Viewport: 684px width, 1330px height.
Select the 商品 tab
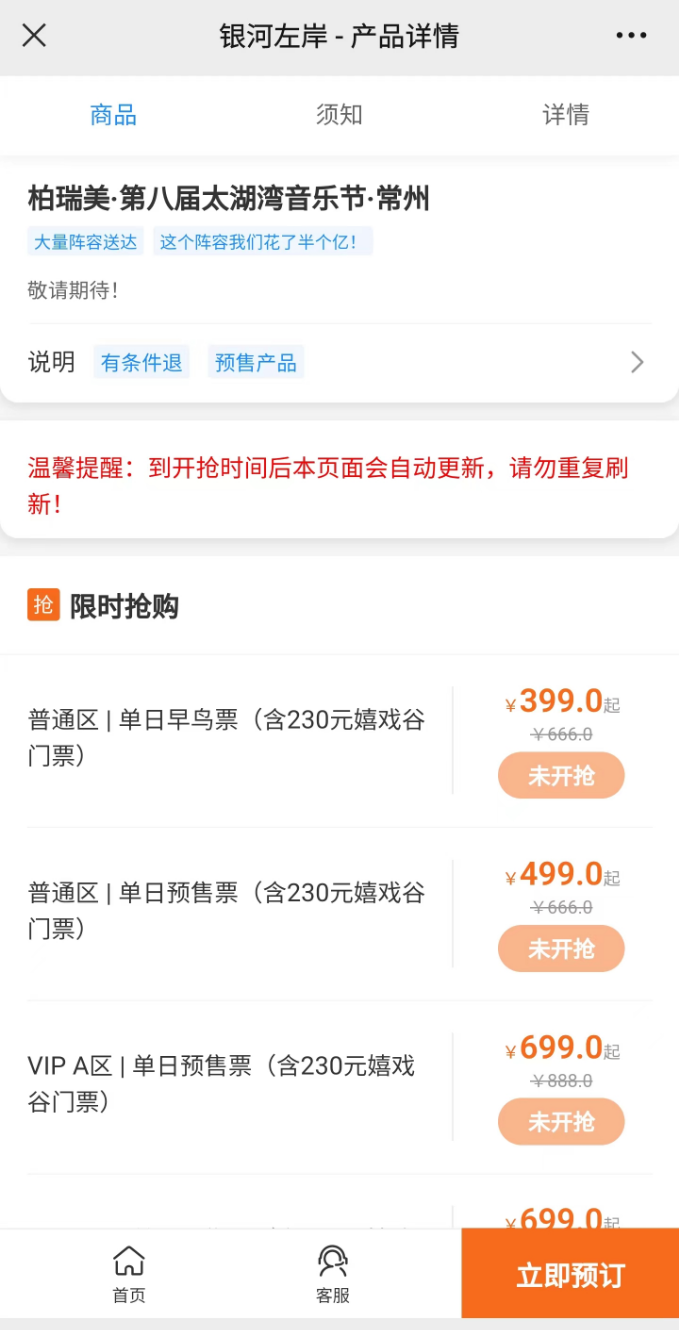[113, 115]
